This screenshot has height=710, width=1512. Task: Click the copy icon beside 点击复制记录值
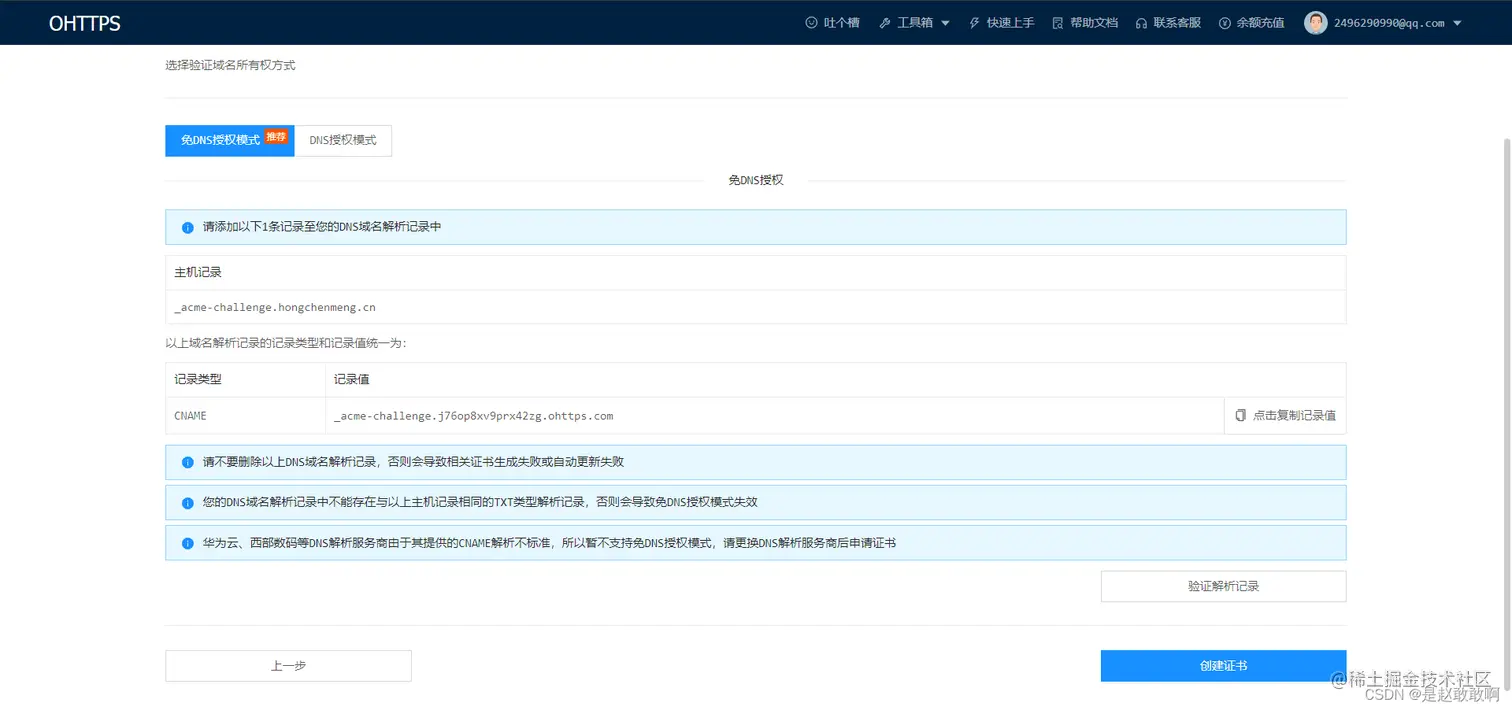click(1241, 415)
